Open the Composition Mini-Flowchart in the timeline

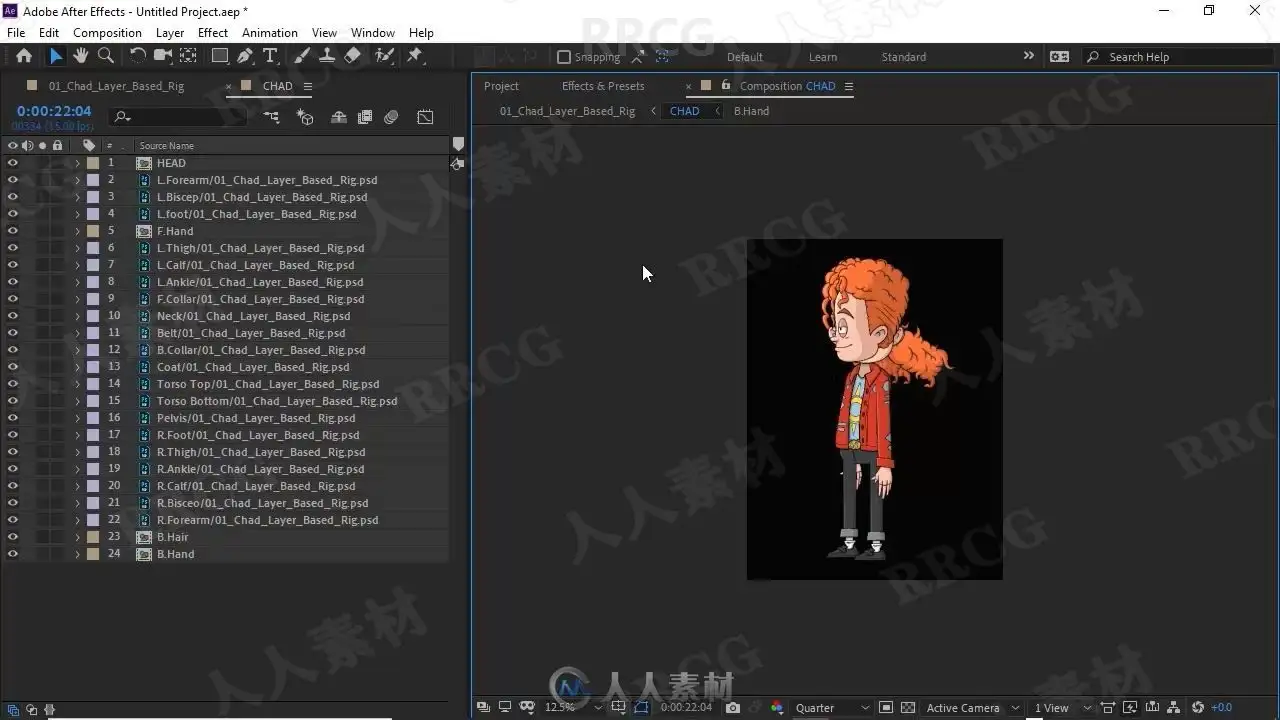[x=272, y=117]
